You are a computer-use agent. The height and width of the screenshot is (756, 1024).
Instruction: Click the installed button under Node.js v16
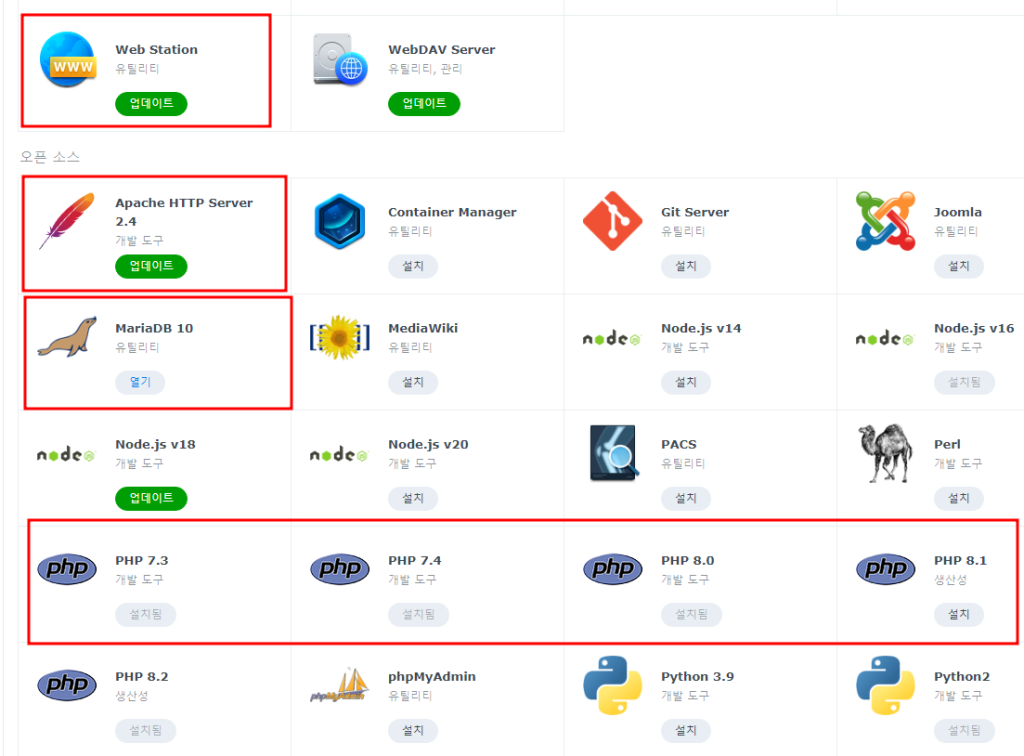tap(965, 382)
